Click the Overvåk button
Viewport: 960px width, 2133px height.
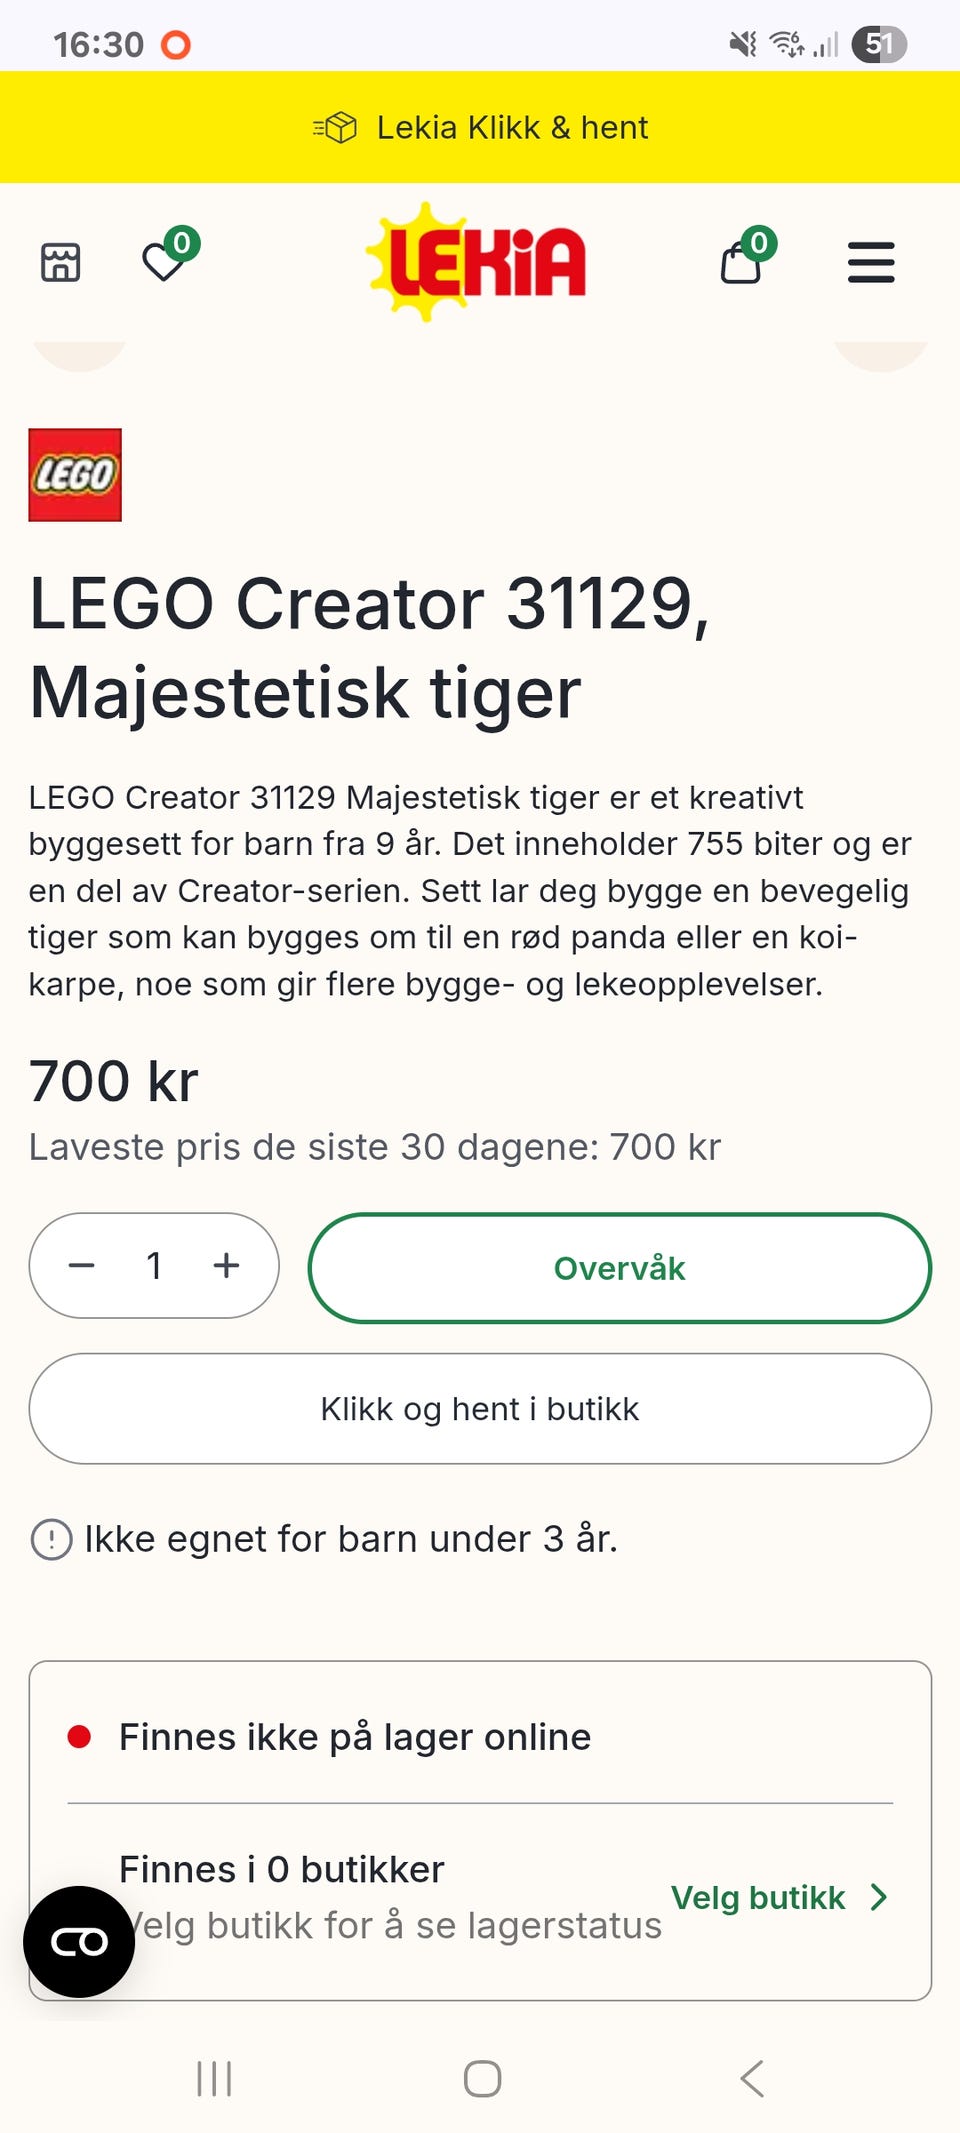tap(620, 1268)
